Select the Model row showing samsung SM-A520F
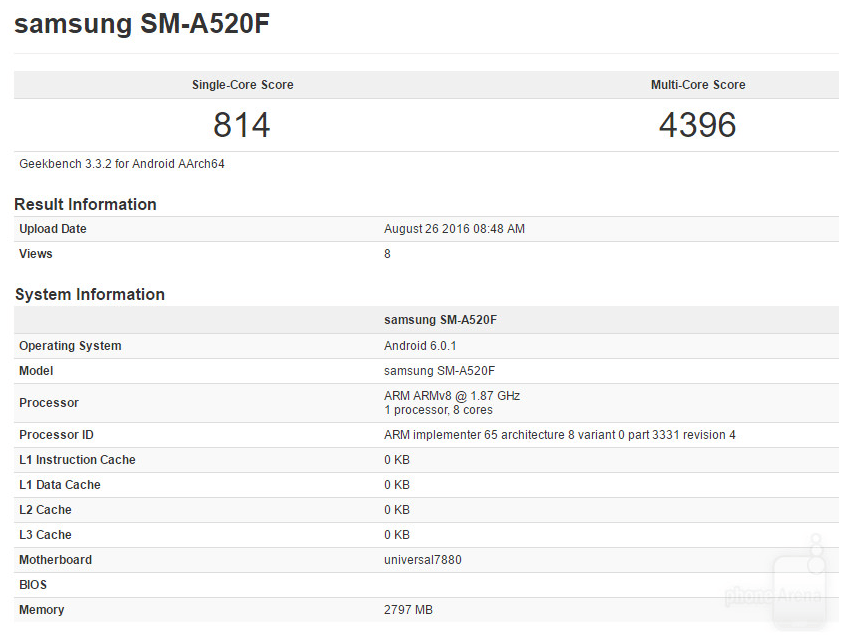 [x=425, y=370]
